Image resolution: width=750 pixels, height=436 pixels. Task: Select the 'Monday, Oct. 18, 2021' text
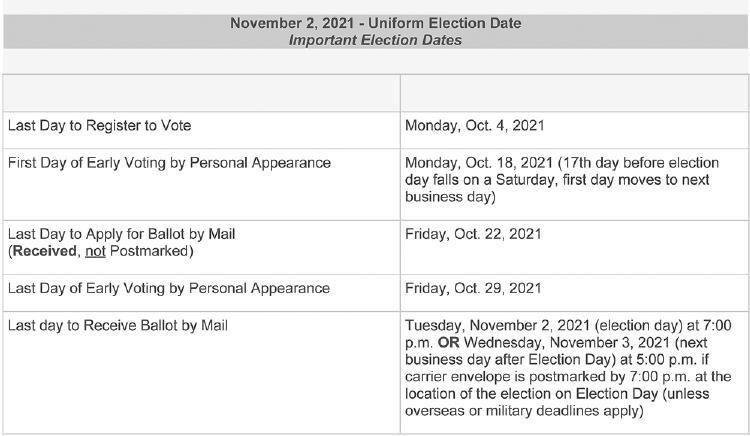coord(479,163)
